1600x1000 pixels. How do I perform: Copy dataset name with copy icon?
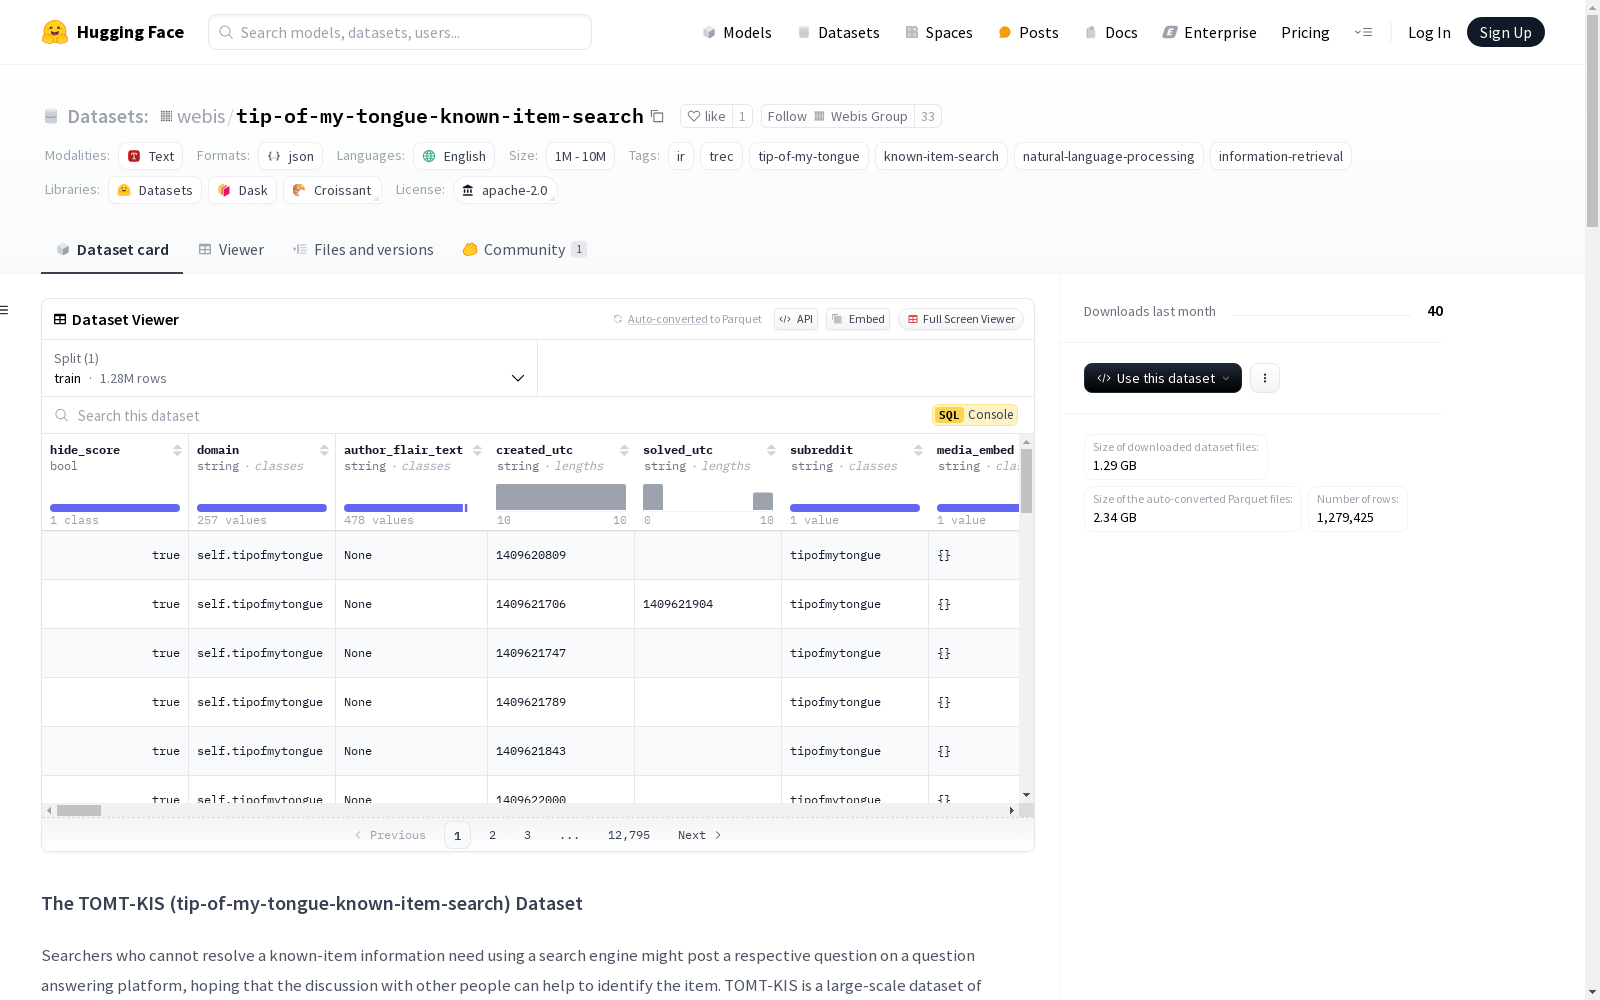pos(657,116)
